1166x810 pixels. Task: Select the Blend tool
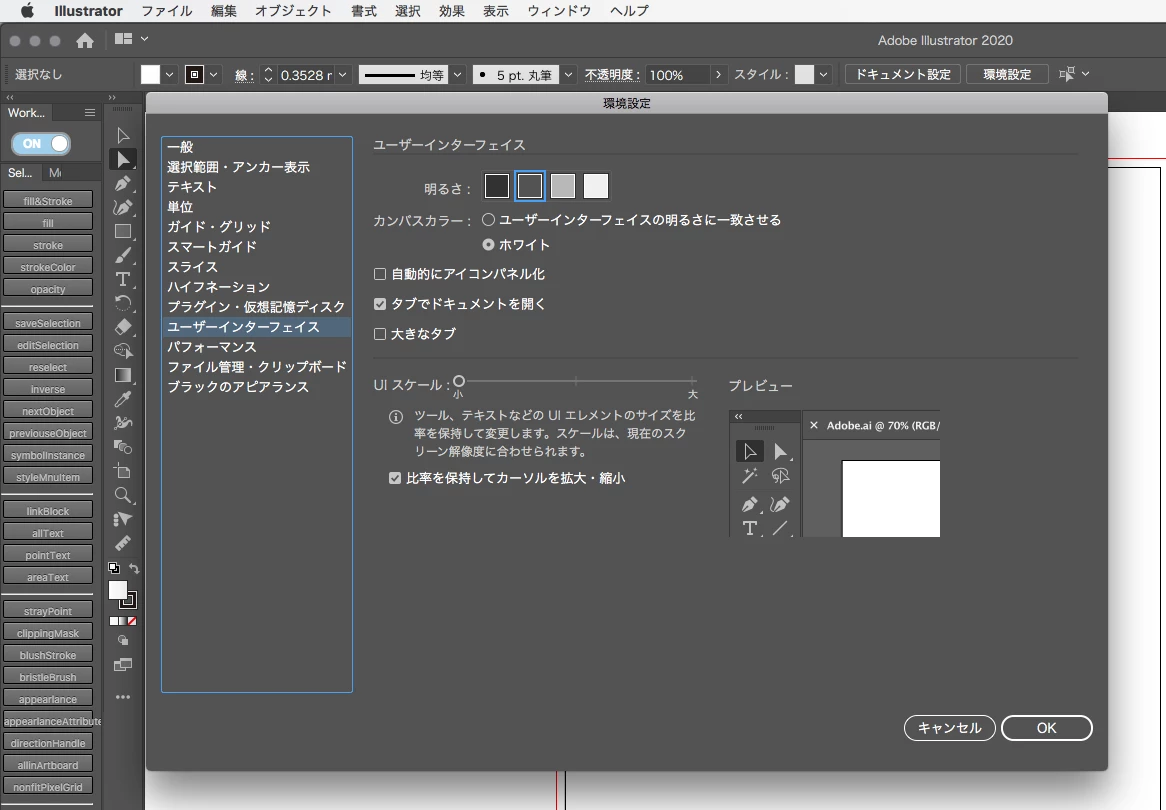click(x=123, y=446)
